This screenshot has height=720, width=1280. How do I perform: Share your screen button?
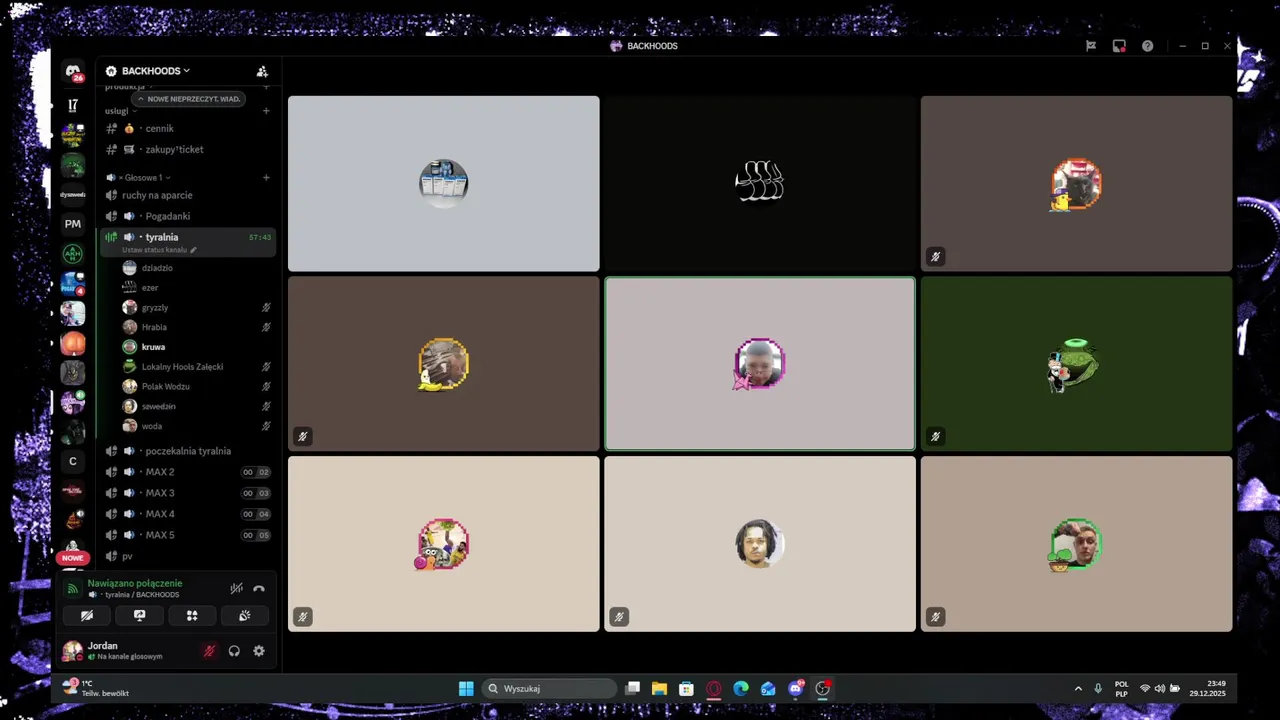click(139, 615)
